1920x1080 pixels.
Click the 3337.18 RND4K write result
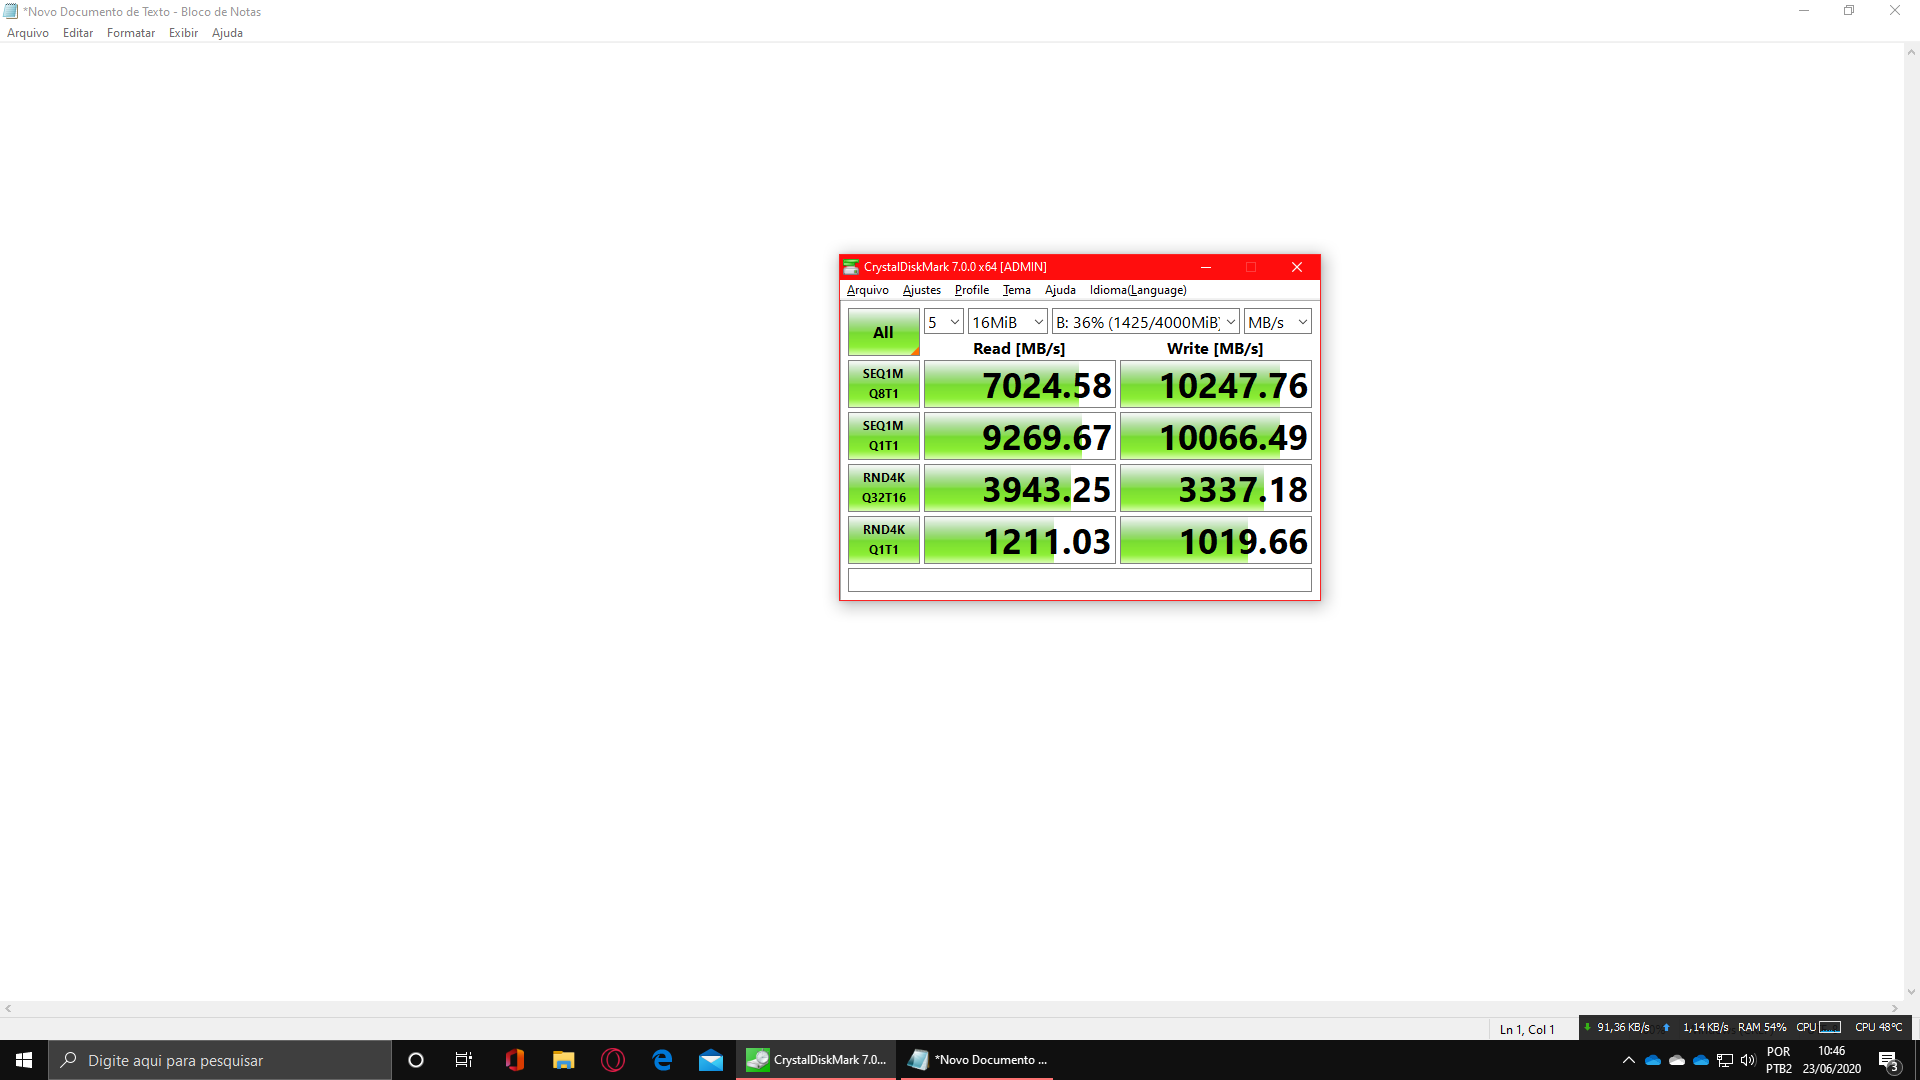coord(1215,489)
